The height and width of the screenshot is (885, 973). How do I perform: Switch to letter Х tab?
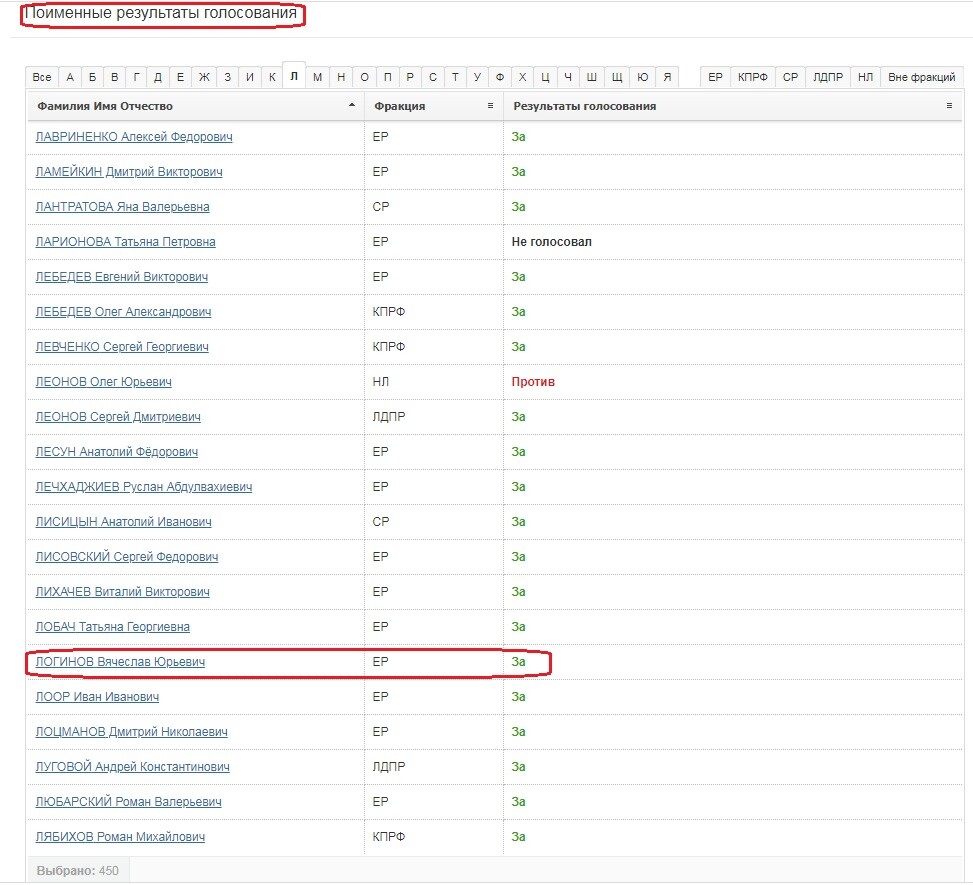point(522,77)
